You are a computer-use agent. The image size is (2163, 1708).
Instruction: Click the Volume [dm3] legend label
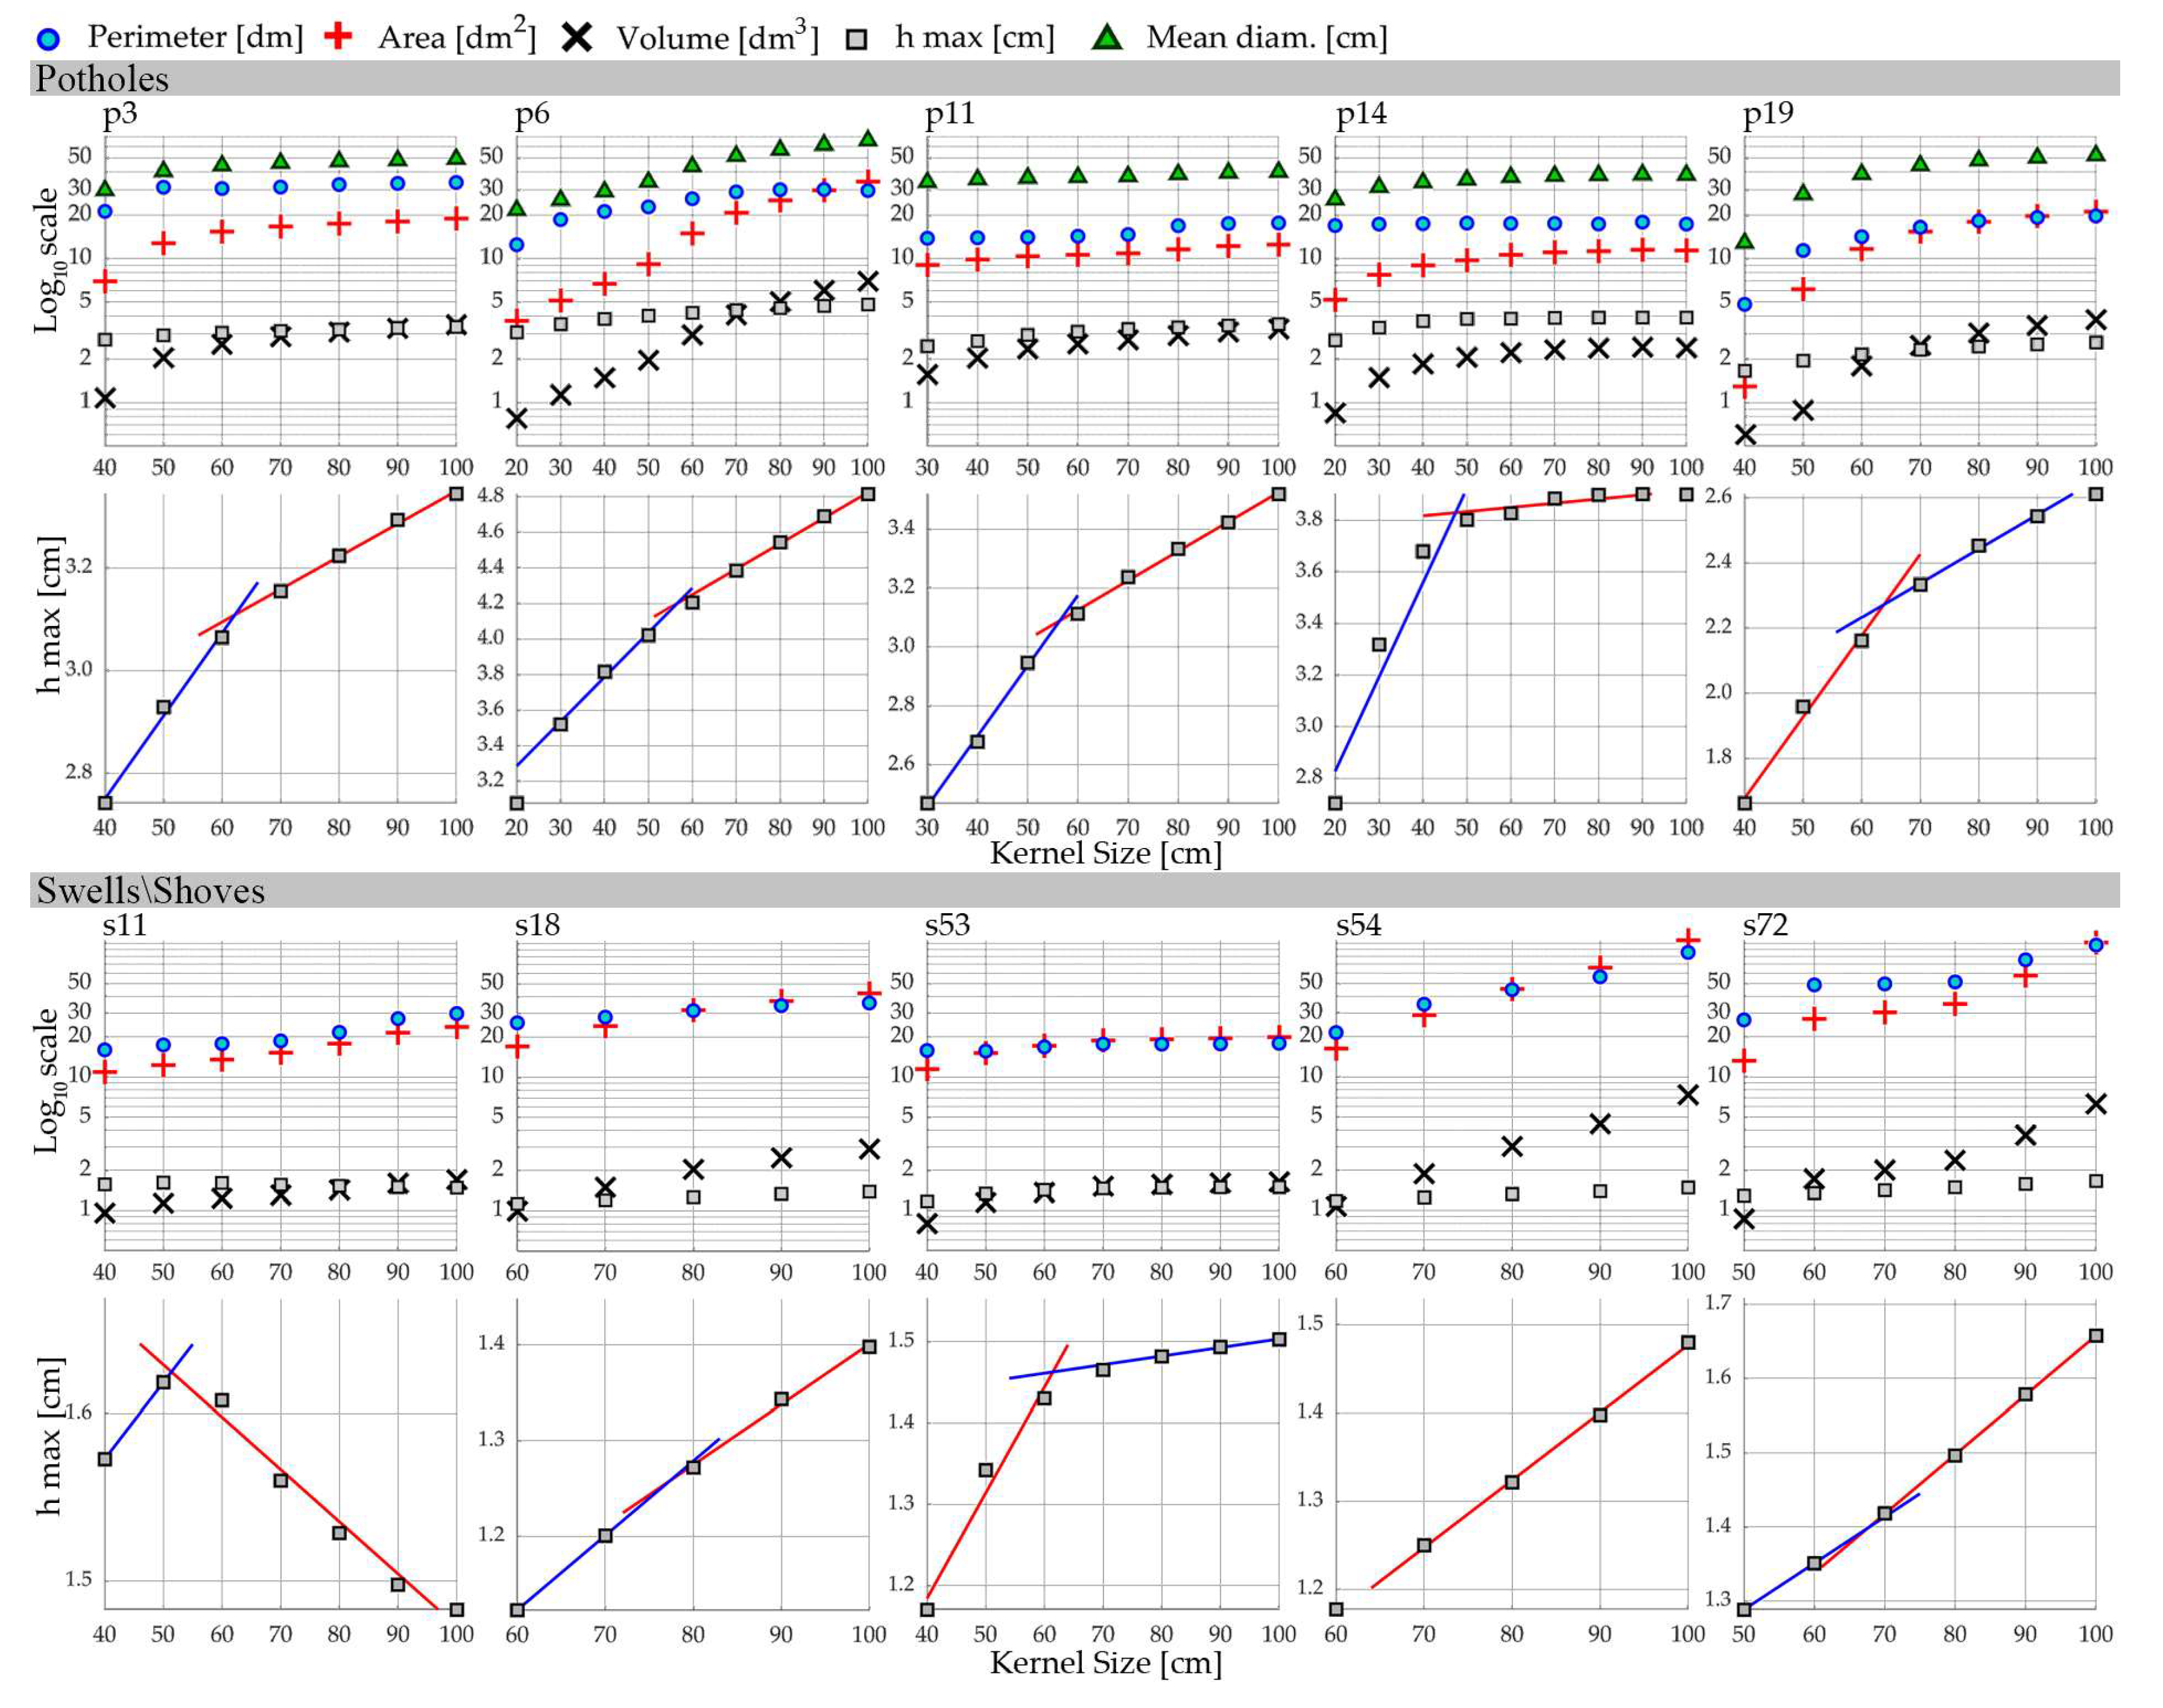coord(717,37)
